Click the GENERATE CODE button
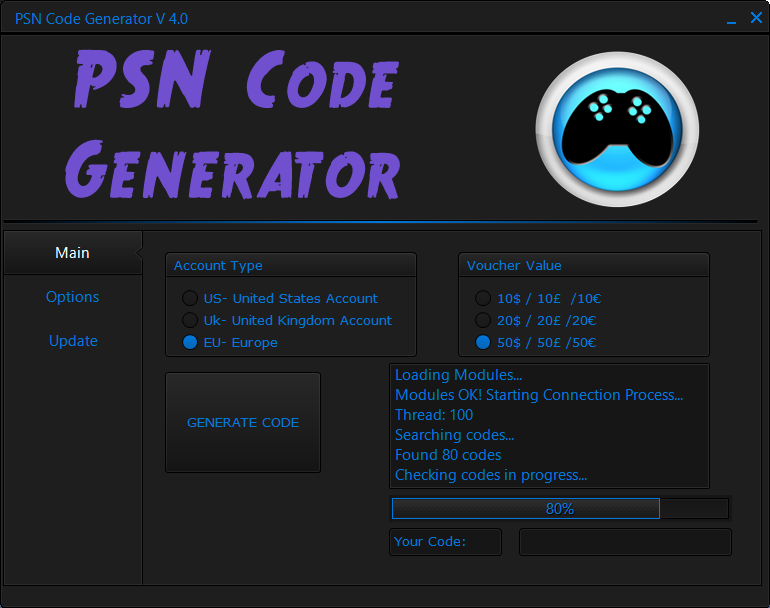Image resolution: width=770 pixels, height=608 pixels. pyautogui.click(x=243, y=422)
